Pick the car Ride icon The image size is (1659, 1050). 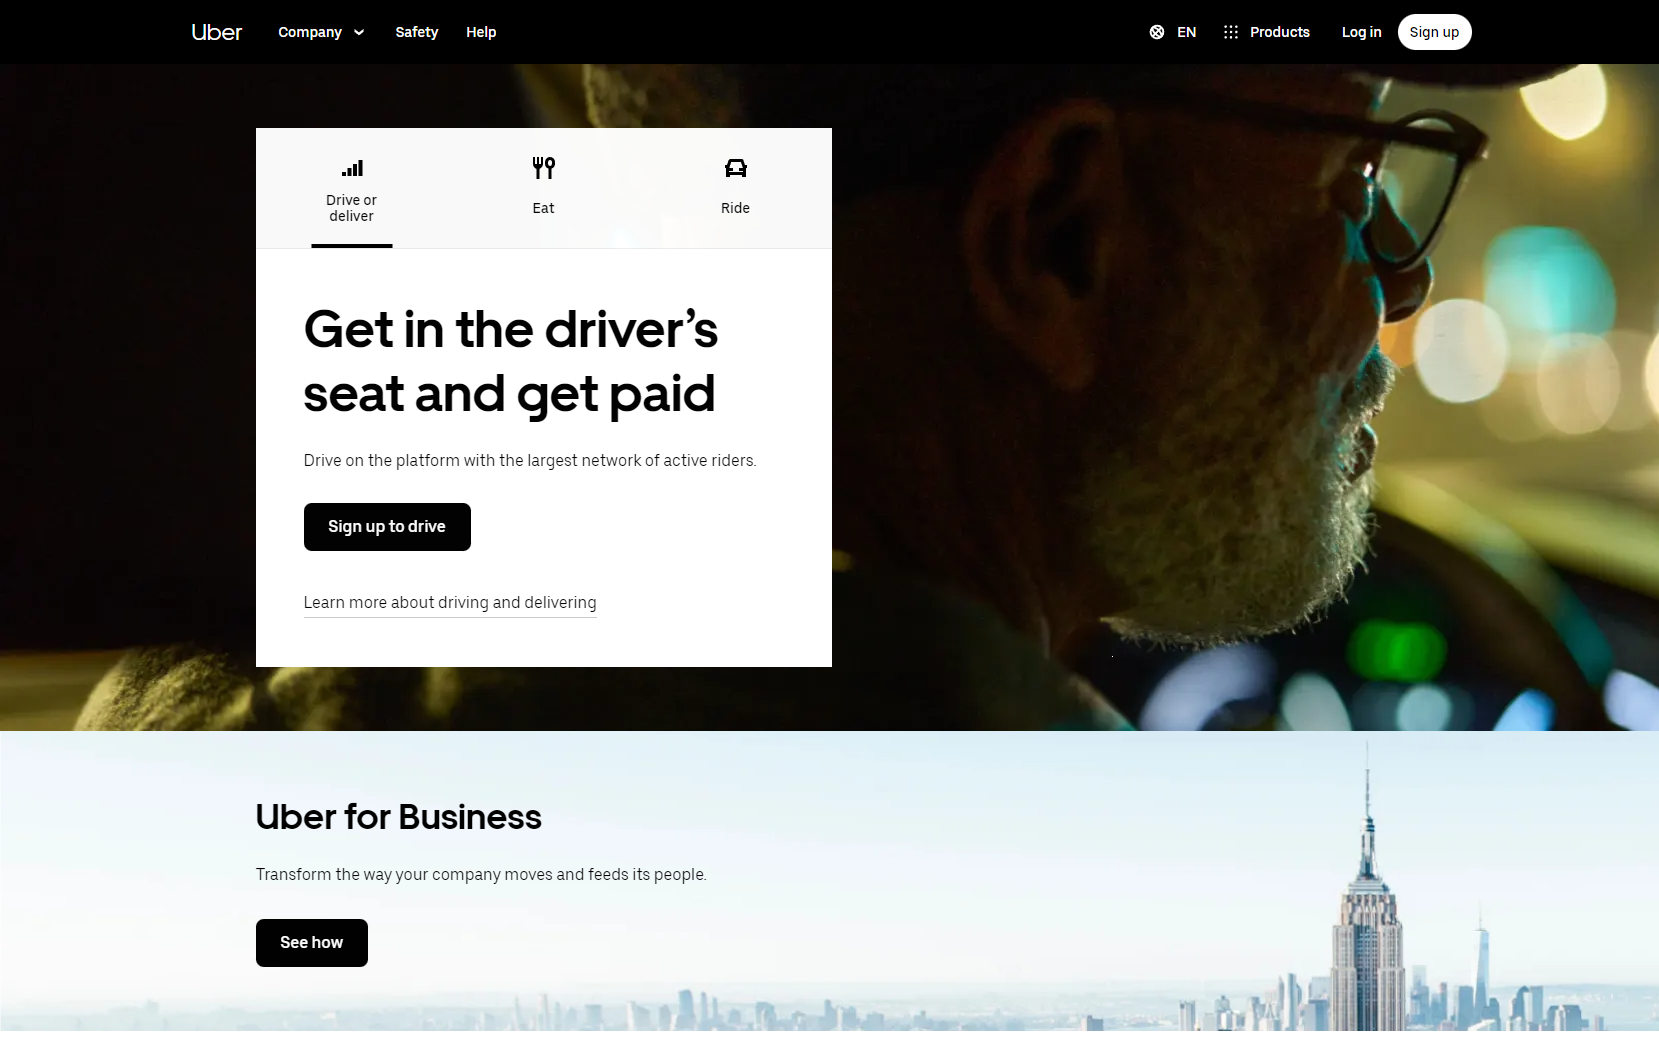pyautogui.click(x=736, y=168)
